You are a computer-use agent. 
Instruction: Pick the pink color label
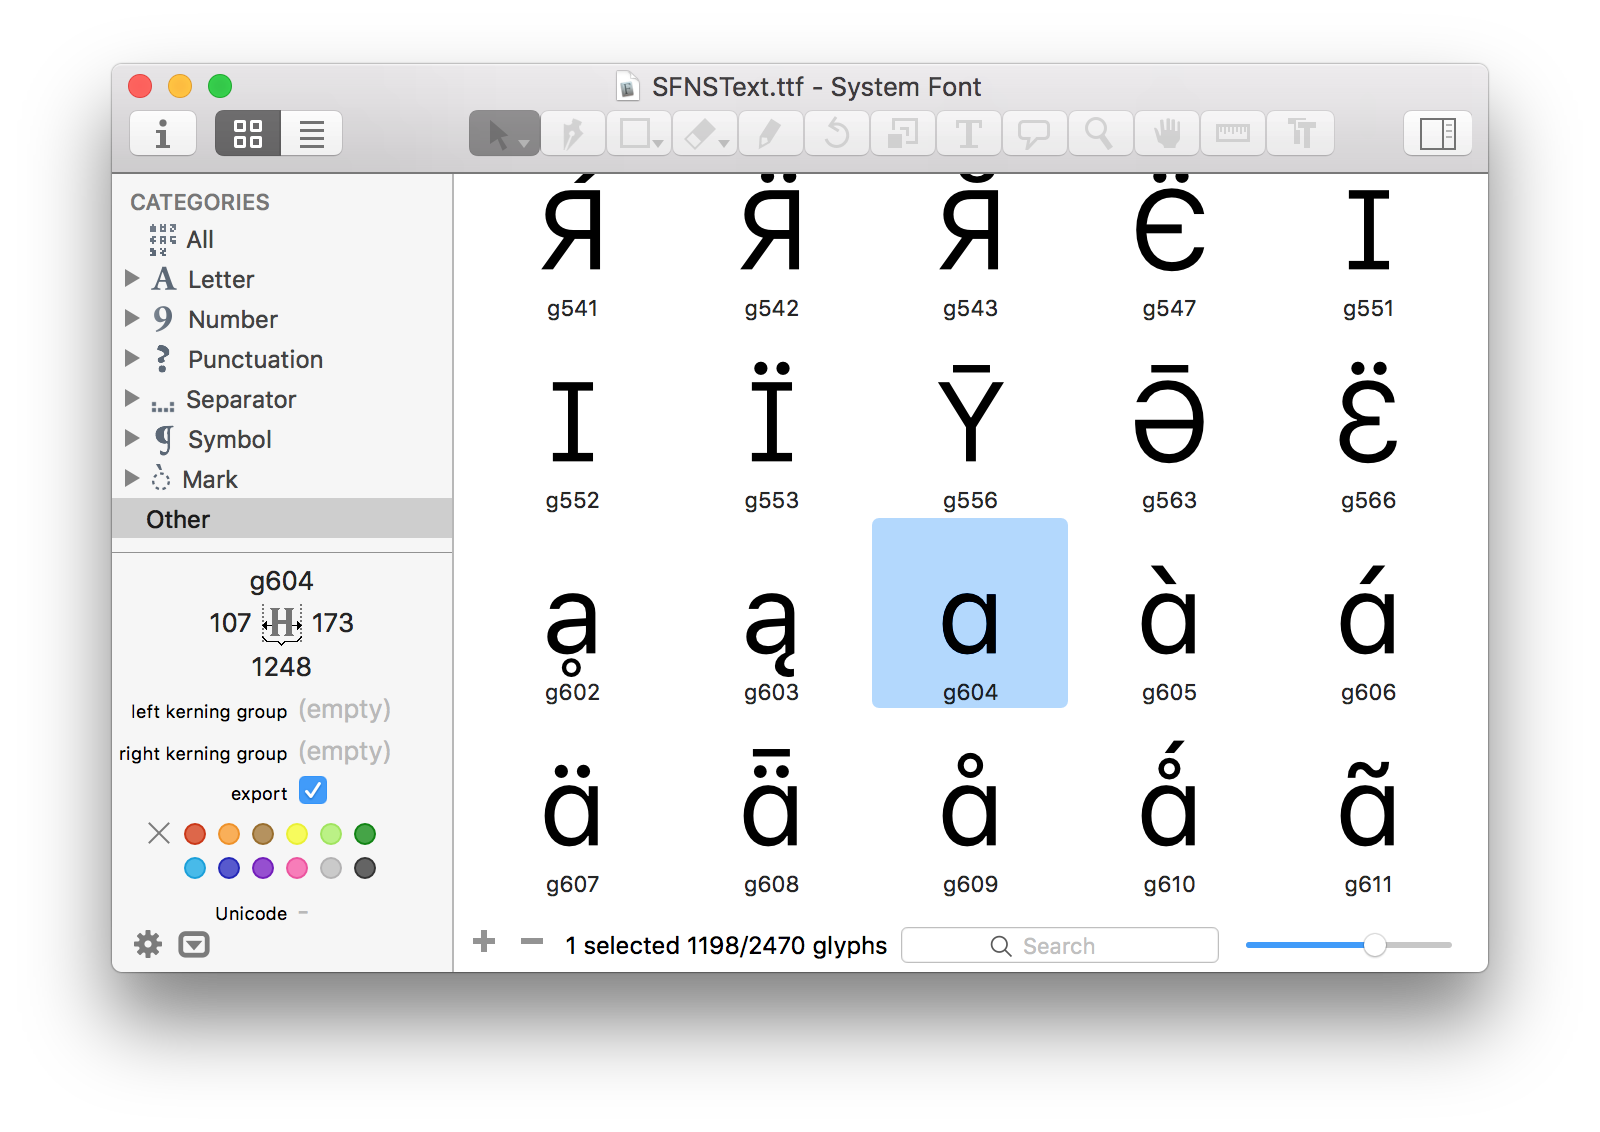pyautogui.click(x=297, y=868)
